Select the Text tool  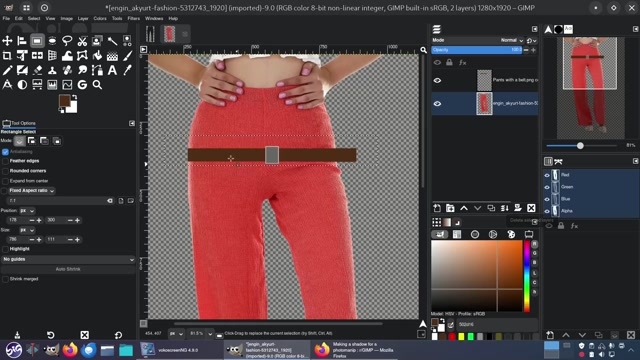[112, 70]
